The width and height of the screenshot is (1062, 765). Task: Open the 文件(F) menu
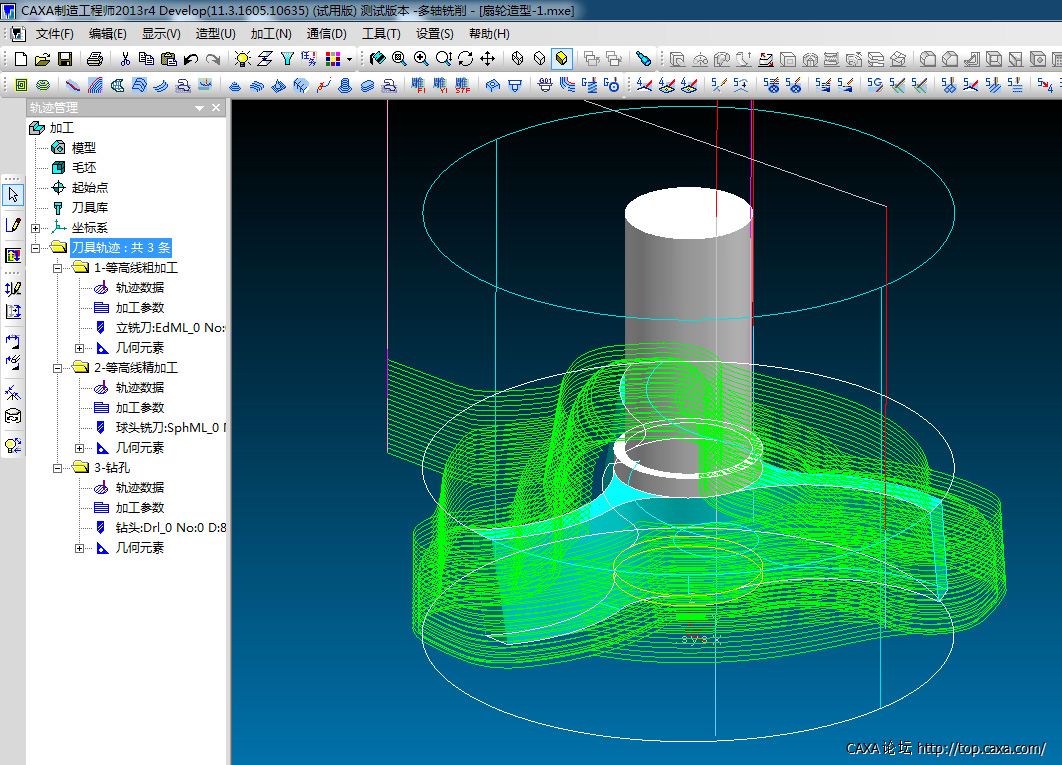(x=54, y=34)
